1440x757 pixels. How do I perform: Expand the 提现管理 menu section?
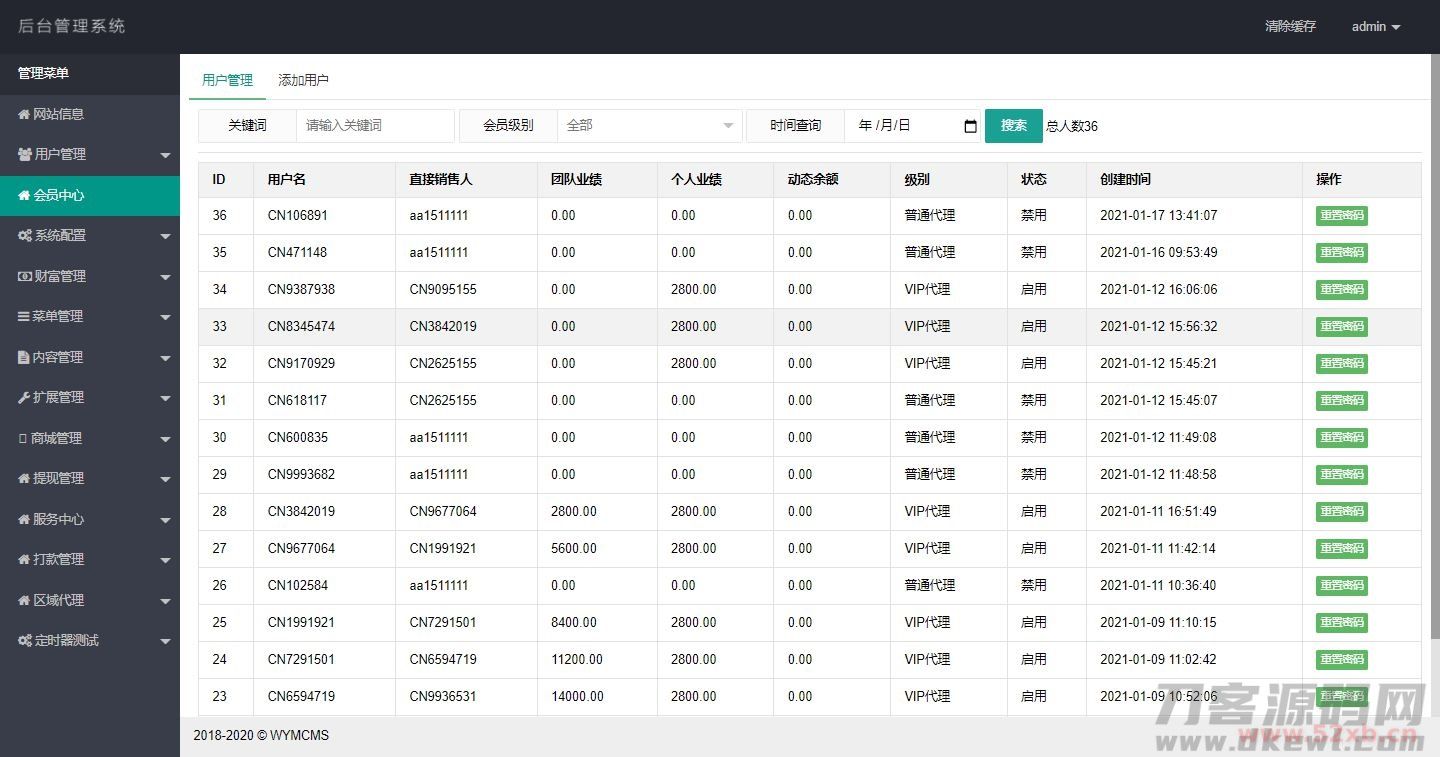tap(90, 478)
